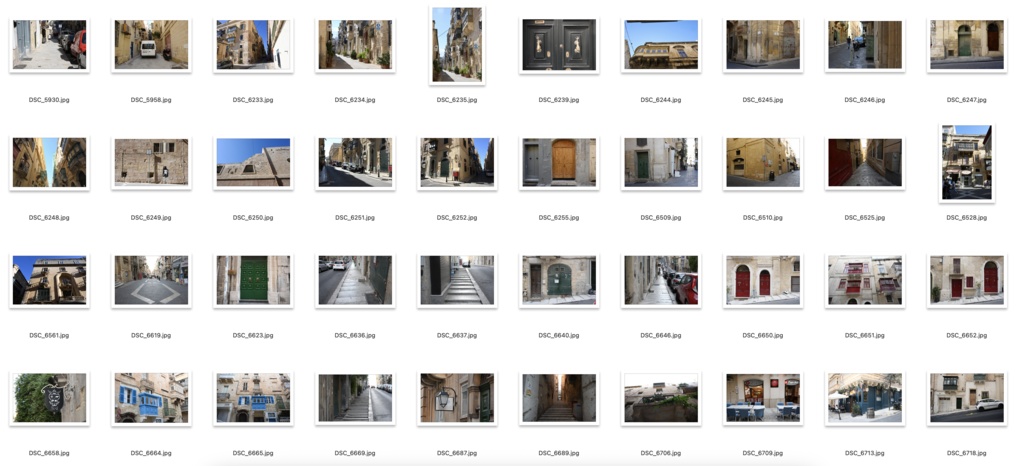The height and width of the screenshot is (466, 1024).
Task: Select blue balcony photo DSC_6664.jpg
Action: point(151,397)
